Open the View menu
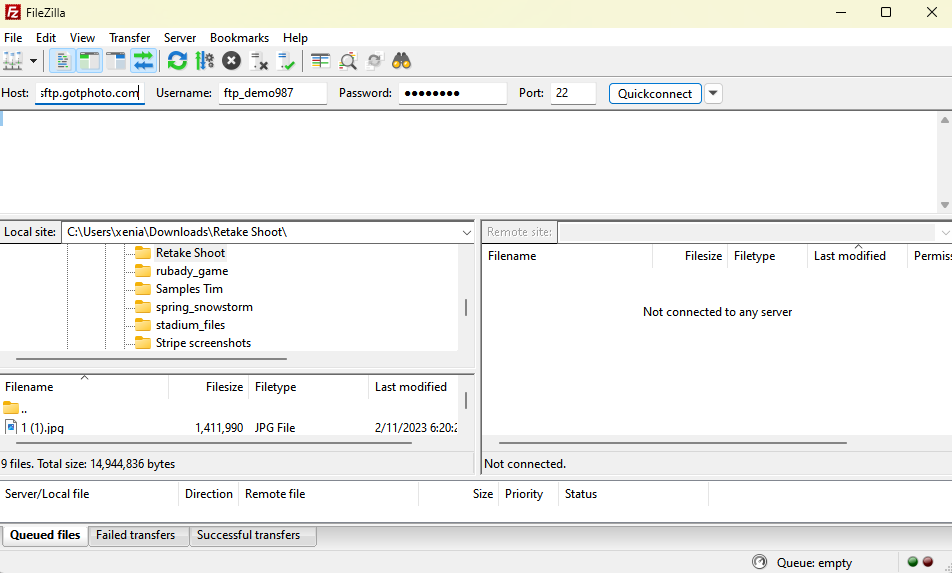 (82, 38)
